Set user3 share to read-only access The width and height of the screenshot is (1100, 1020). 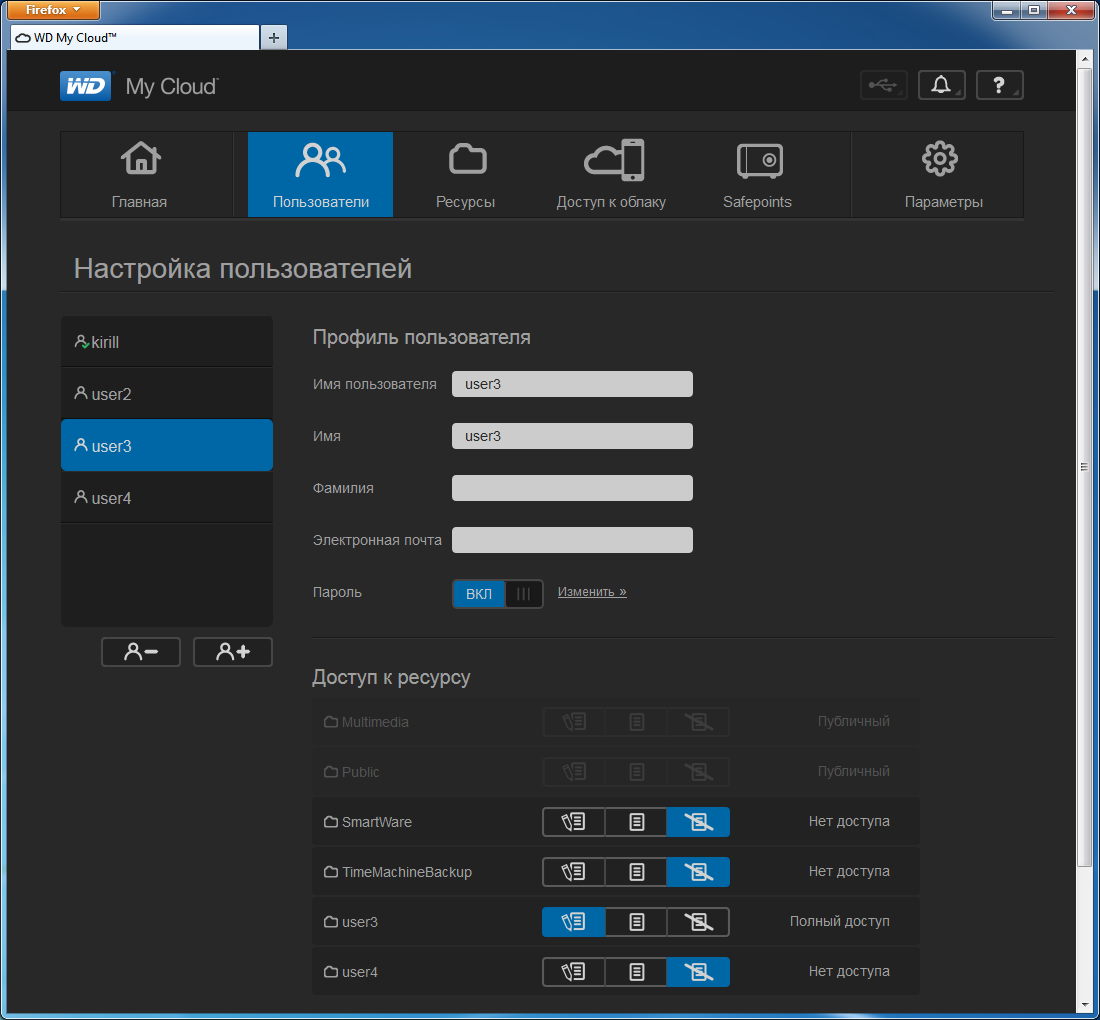[x=636, y=922]
